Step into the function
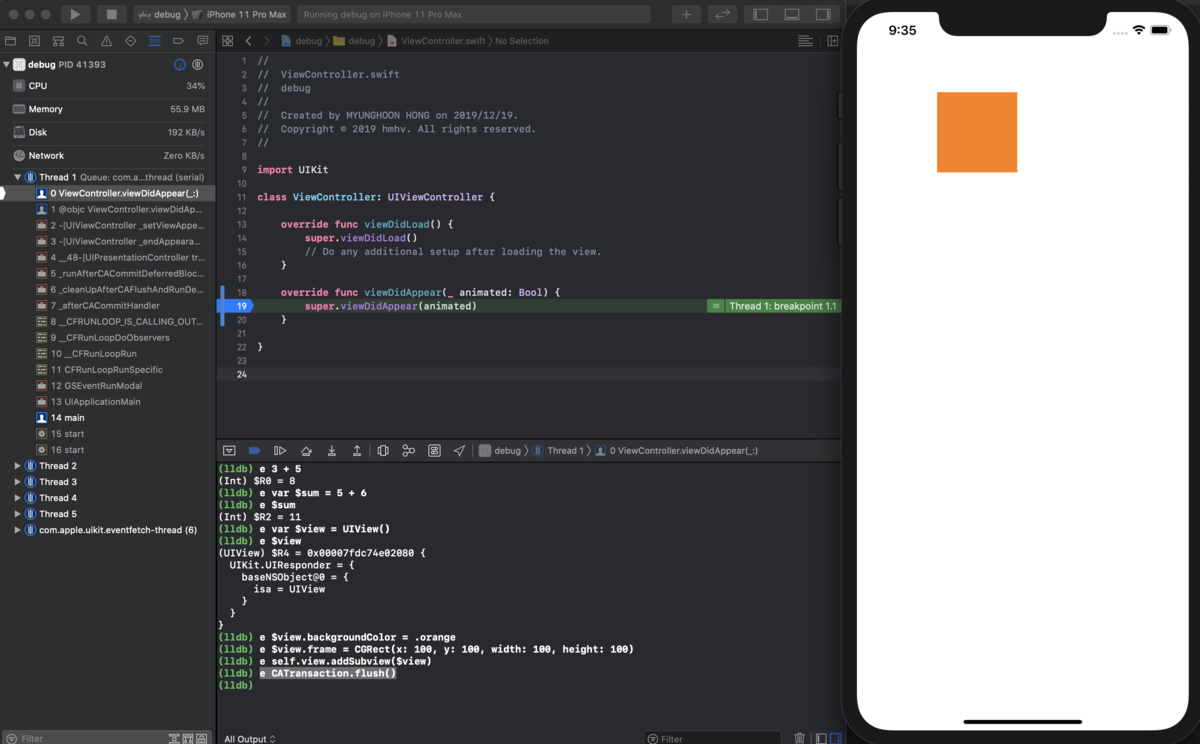The image size is (1200, 744). coord(332,451)
